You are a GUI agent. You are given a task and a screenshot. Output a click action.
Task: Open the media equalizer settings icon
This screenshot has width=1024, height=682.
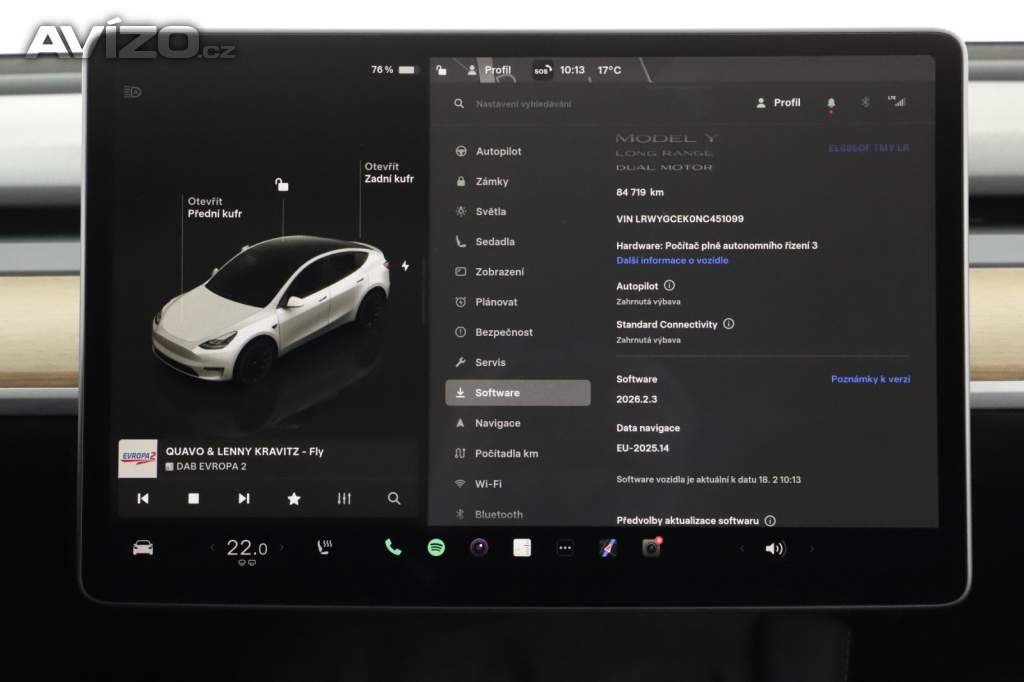click(344, 498)
